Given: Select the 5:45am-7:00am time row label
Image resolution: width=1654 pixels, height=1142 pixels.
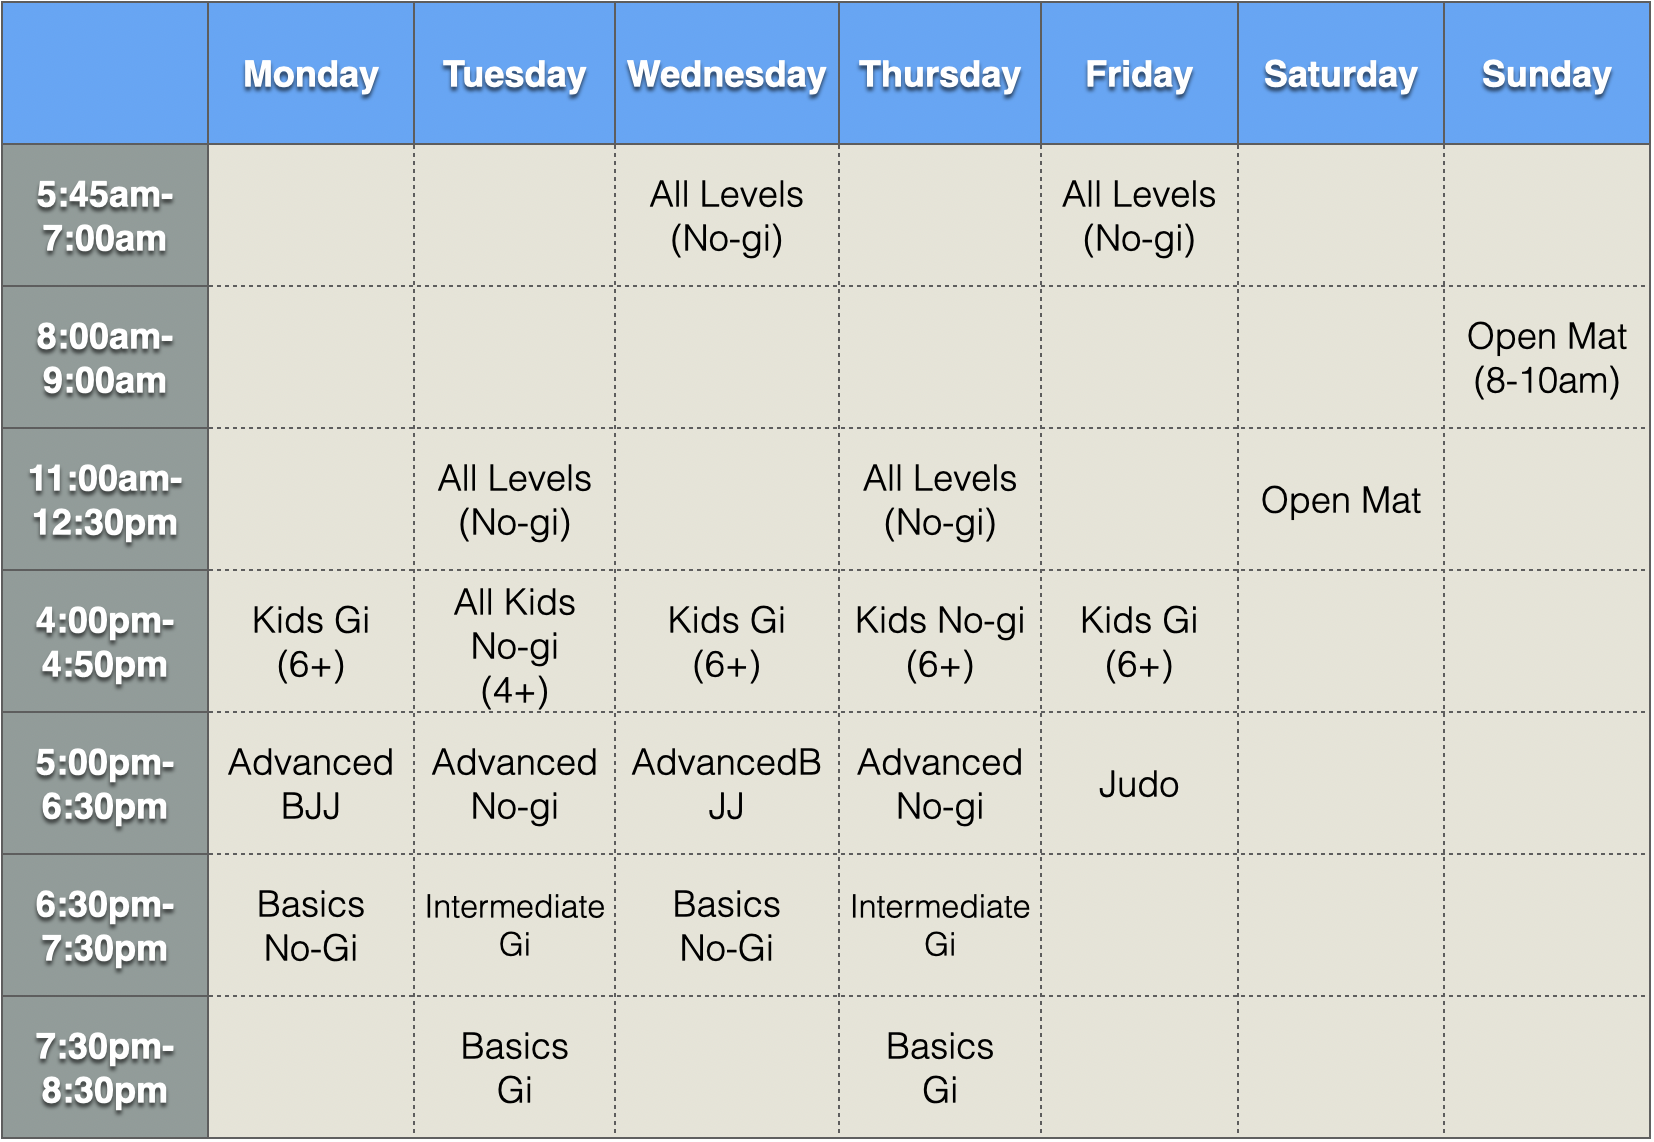Looking at the screenshot, I should pyautogui.click(x=105, y=216).
